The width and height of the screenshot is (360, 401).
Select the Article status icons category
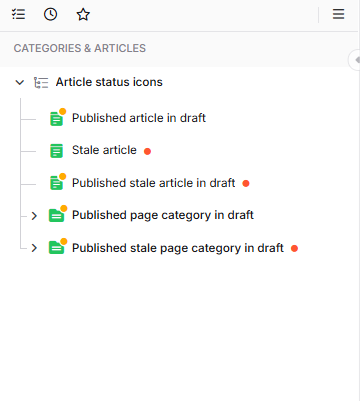pyautogui.click(x=109, y=82)
